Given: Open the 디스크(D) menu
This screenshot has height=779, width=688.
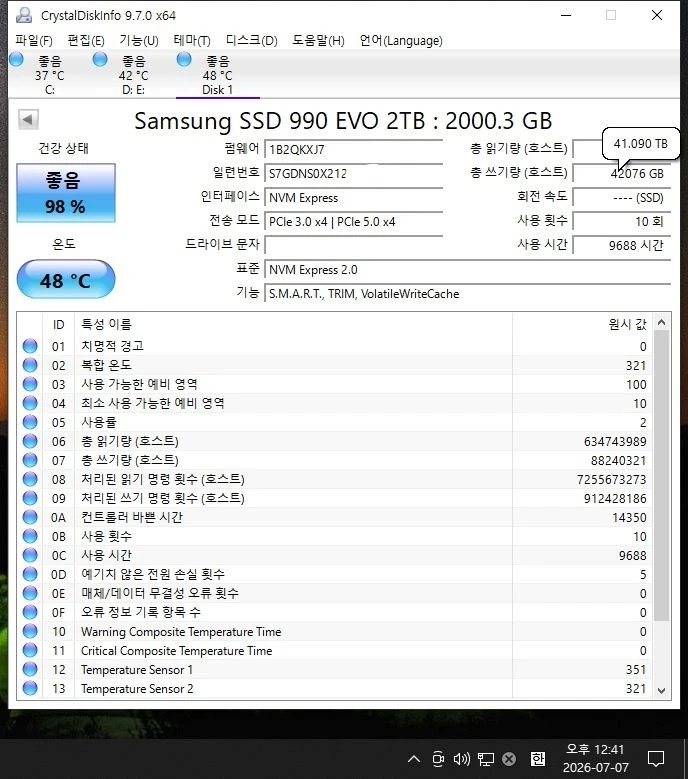Looking at the screenshot, I should 251,41.
